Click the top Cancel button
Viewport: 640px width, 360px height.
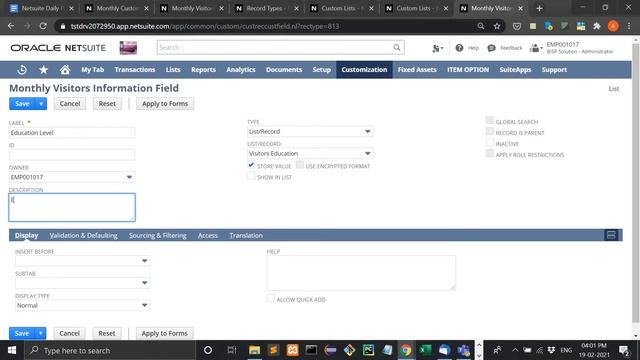[x=70, y=104]
